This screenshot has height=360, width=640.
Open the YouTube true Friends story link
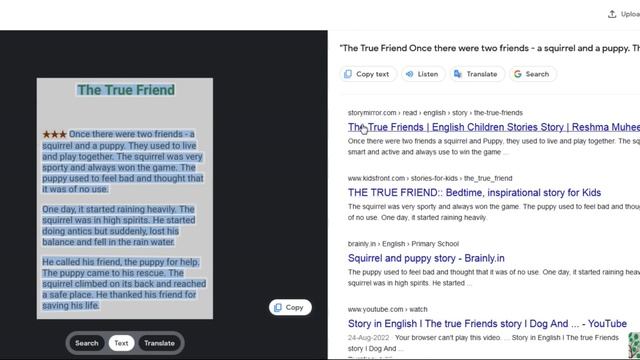(487, 323)
